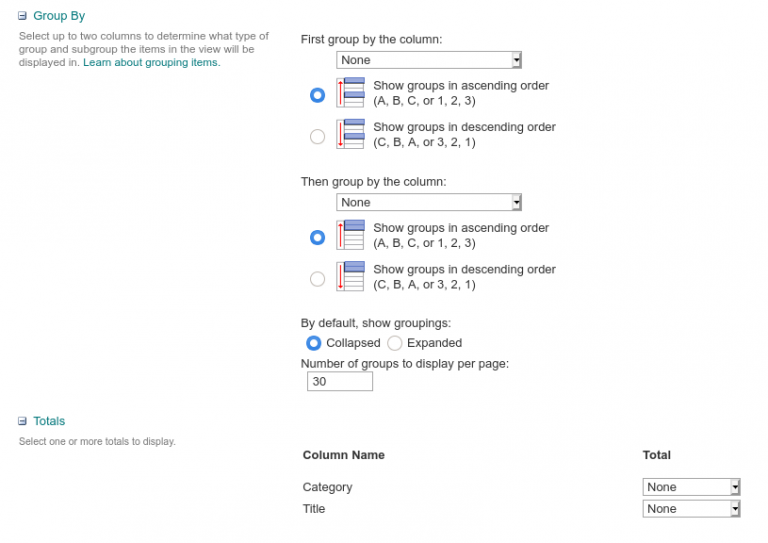
Task: Click the Group By section heading
Action: coord(59,16)
